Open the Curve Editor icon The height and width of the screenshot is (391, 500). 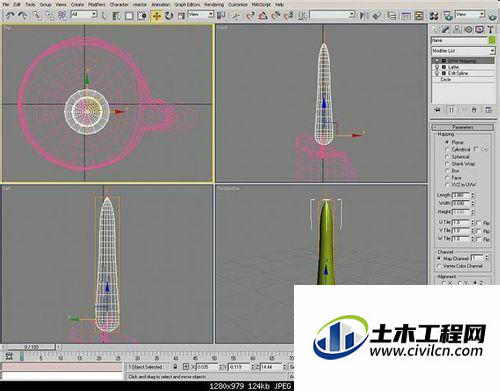[x=406, y=15]
